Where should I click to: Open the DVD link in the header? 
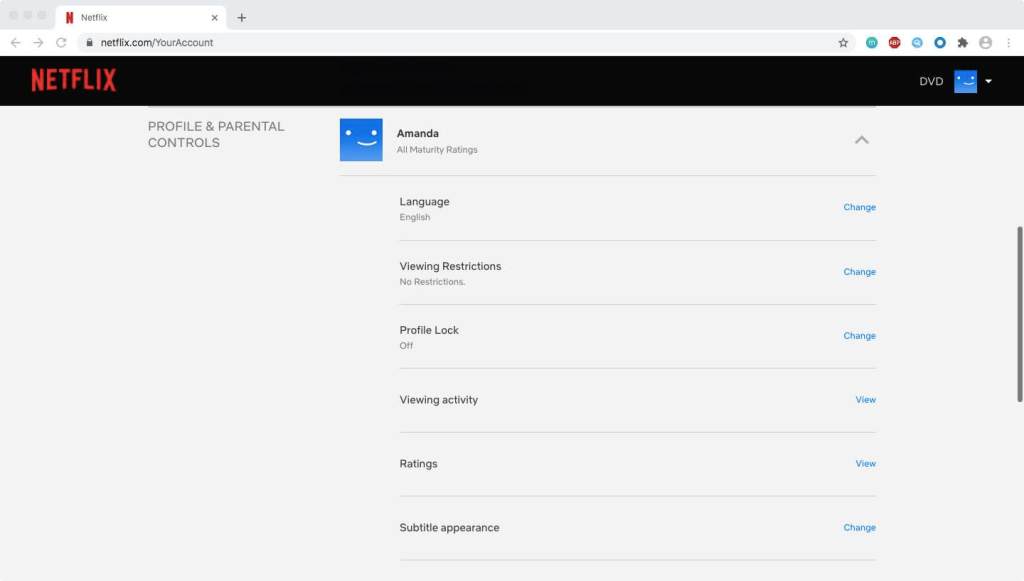pyautogui.click(x=931, y=82)
